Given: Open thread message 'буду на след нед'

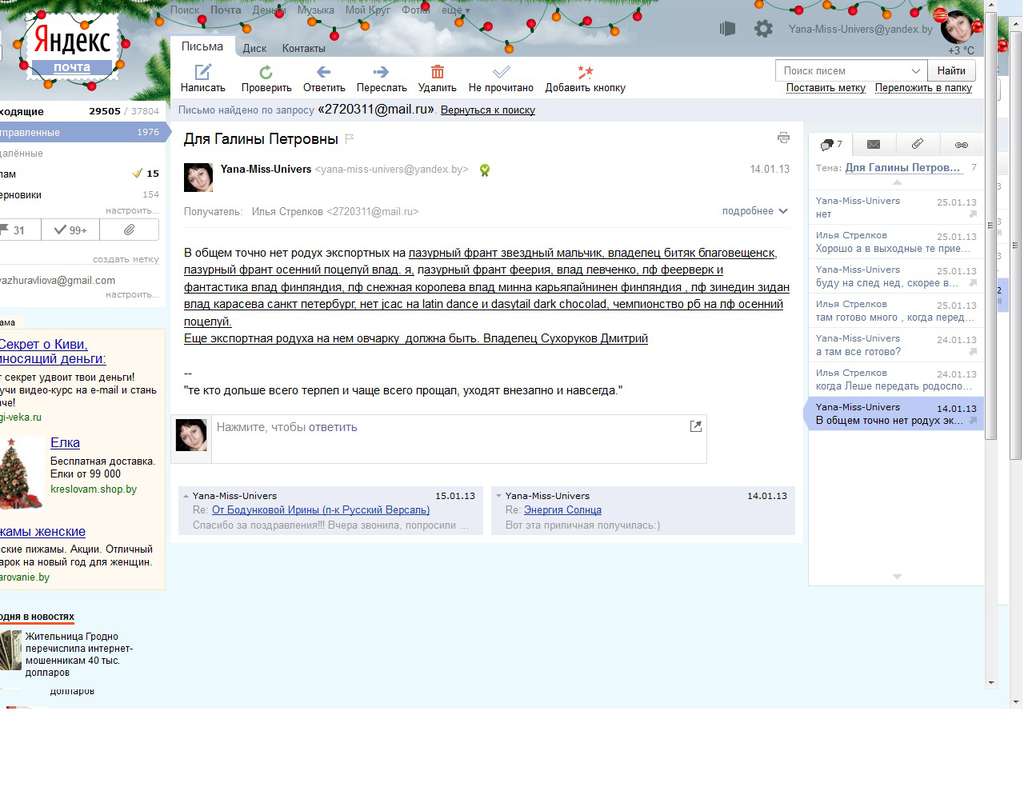Looking at the screenshot, I should tap(896, 276).
